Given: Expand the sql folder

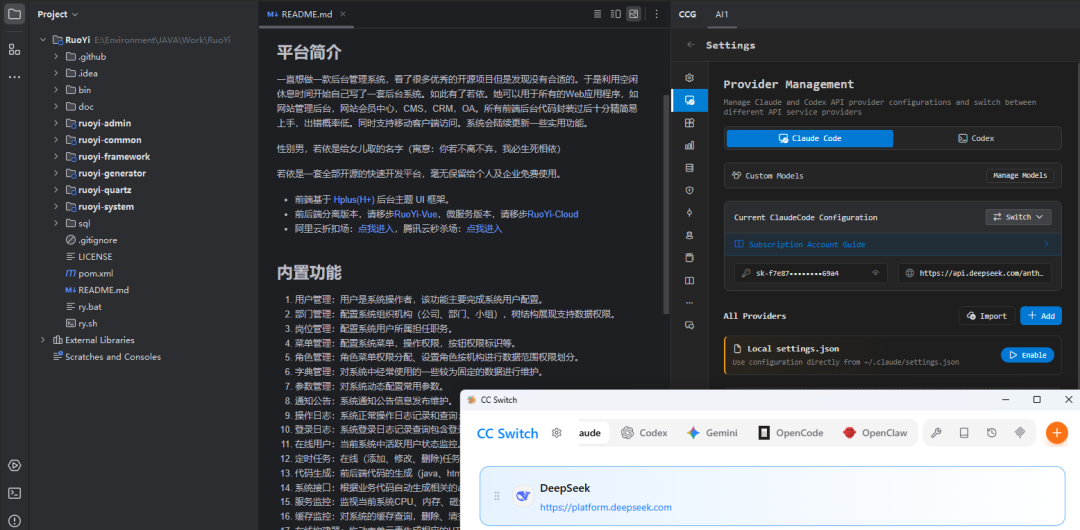Looking at the screenshot, I should tap(56, 223).
